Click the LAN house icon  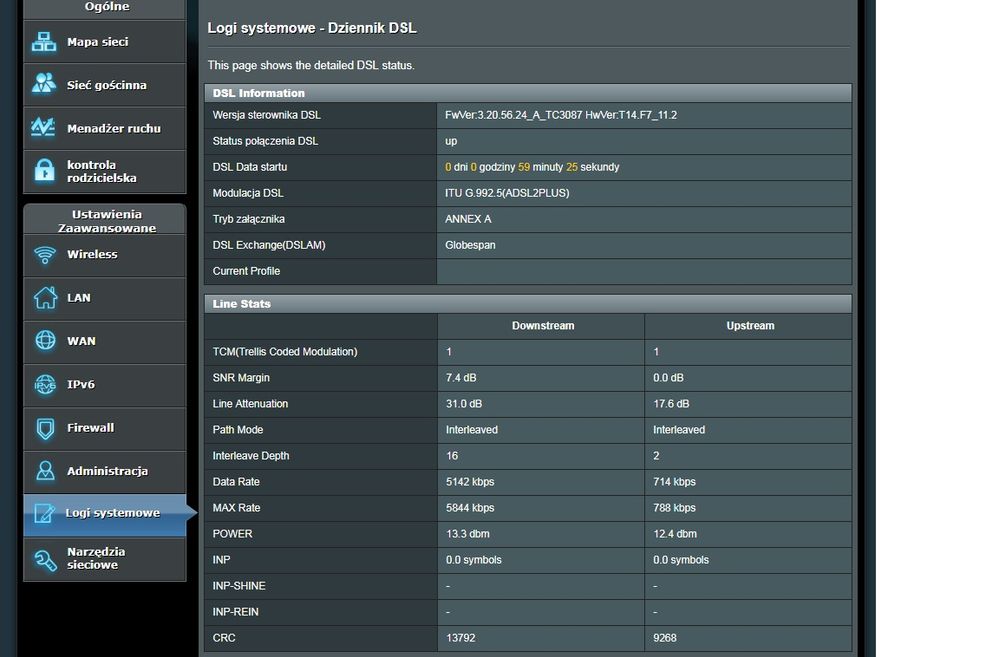(45, 298)
